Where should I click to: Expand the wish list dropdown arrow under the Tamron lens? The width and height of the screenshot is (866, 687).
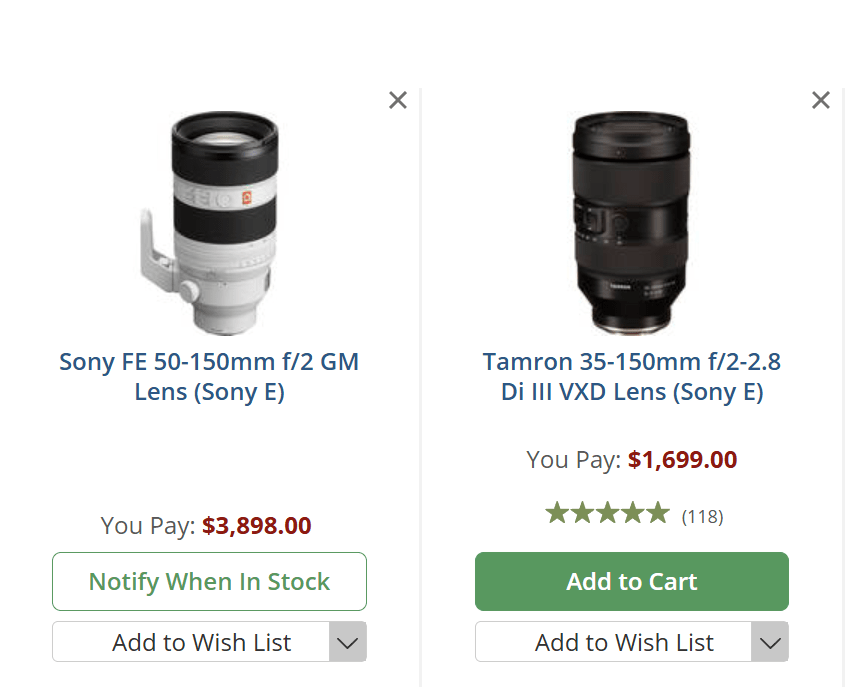click(771, 642)
